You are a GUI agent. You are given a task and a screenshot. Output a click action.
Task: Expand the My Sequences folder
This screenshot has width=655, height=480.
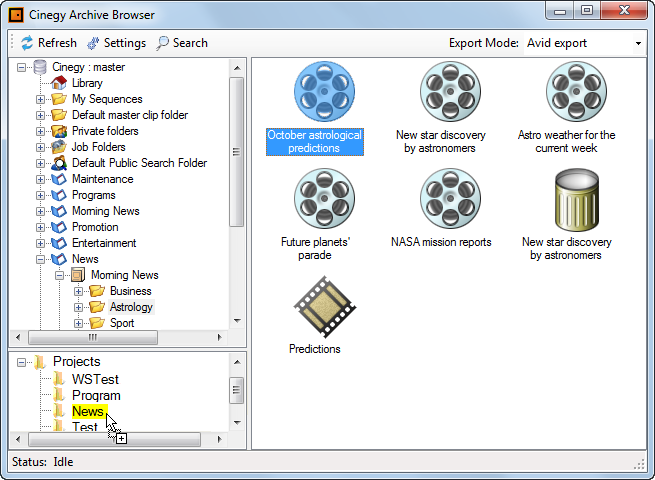click(x=41, y=99)
